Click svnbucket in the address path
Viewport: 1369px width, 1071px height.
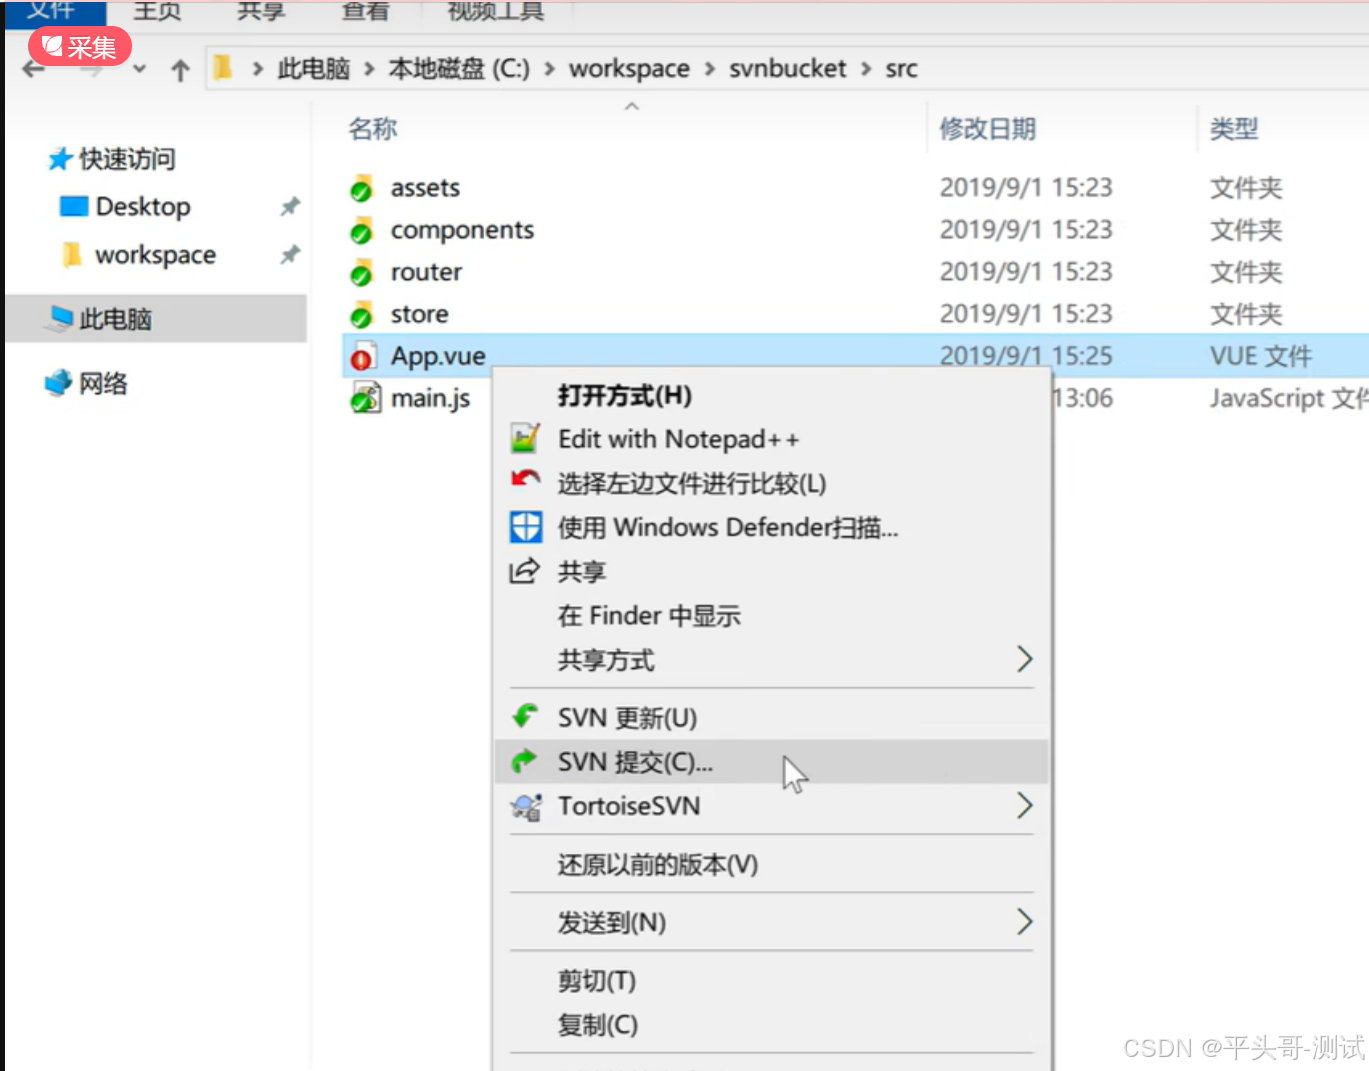[x=787, y=68]
